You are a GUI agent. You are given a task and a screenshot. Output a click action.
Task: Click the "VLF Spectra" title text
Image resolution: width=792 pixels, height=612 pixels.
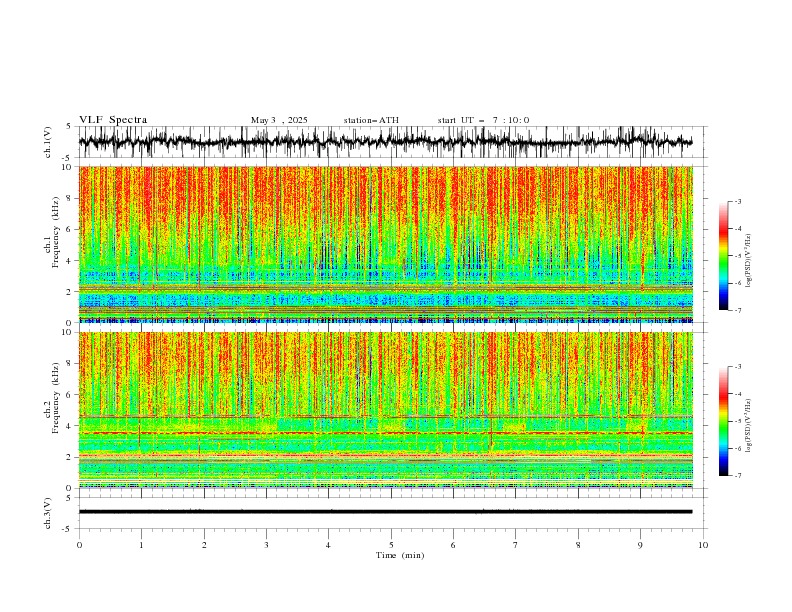coord(113,120)
